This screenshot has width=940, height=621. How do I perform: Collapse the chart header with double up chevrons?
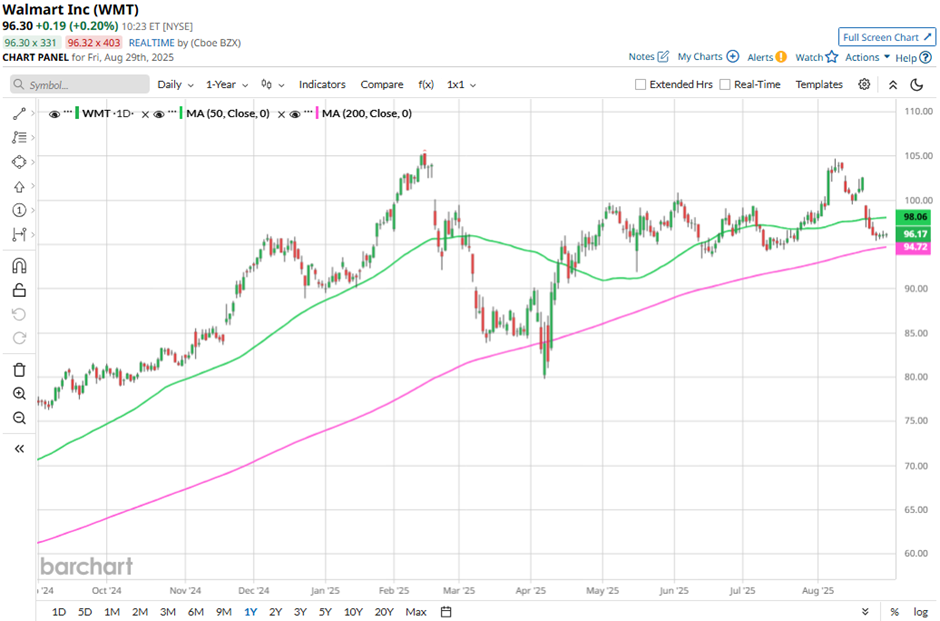point(893,85)
